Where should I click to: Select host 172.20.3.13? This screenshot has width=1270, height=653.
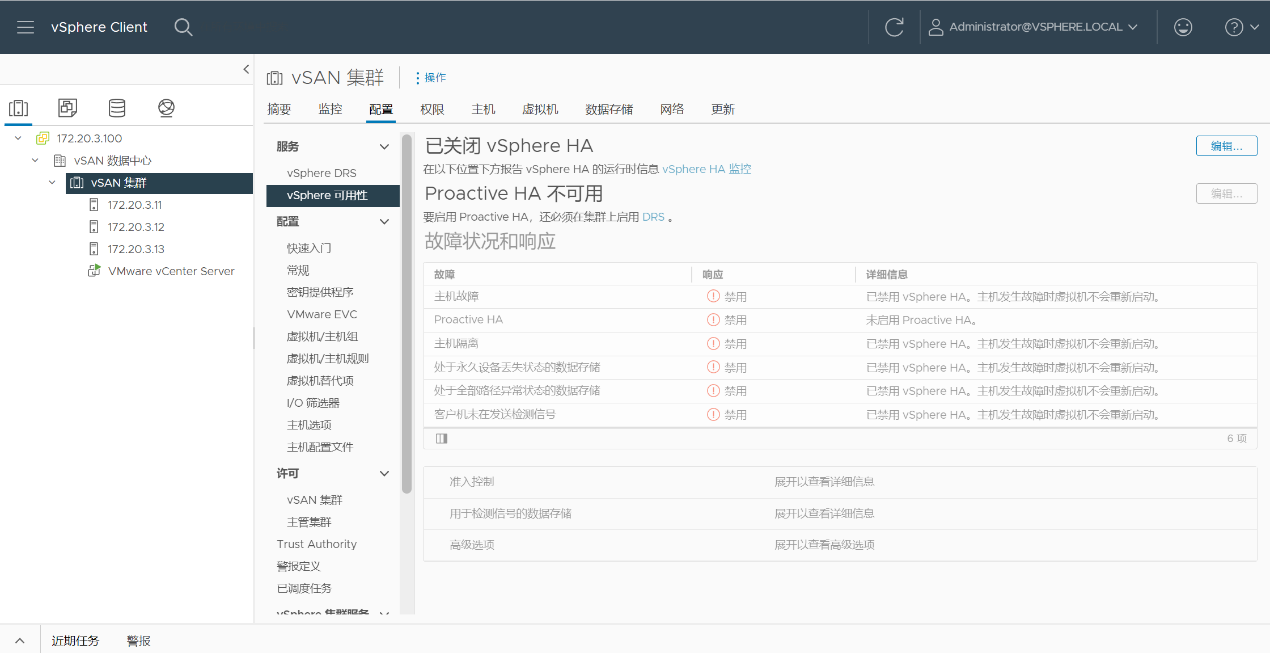[x=136, y=248]
